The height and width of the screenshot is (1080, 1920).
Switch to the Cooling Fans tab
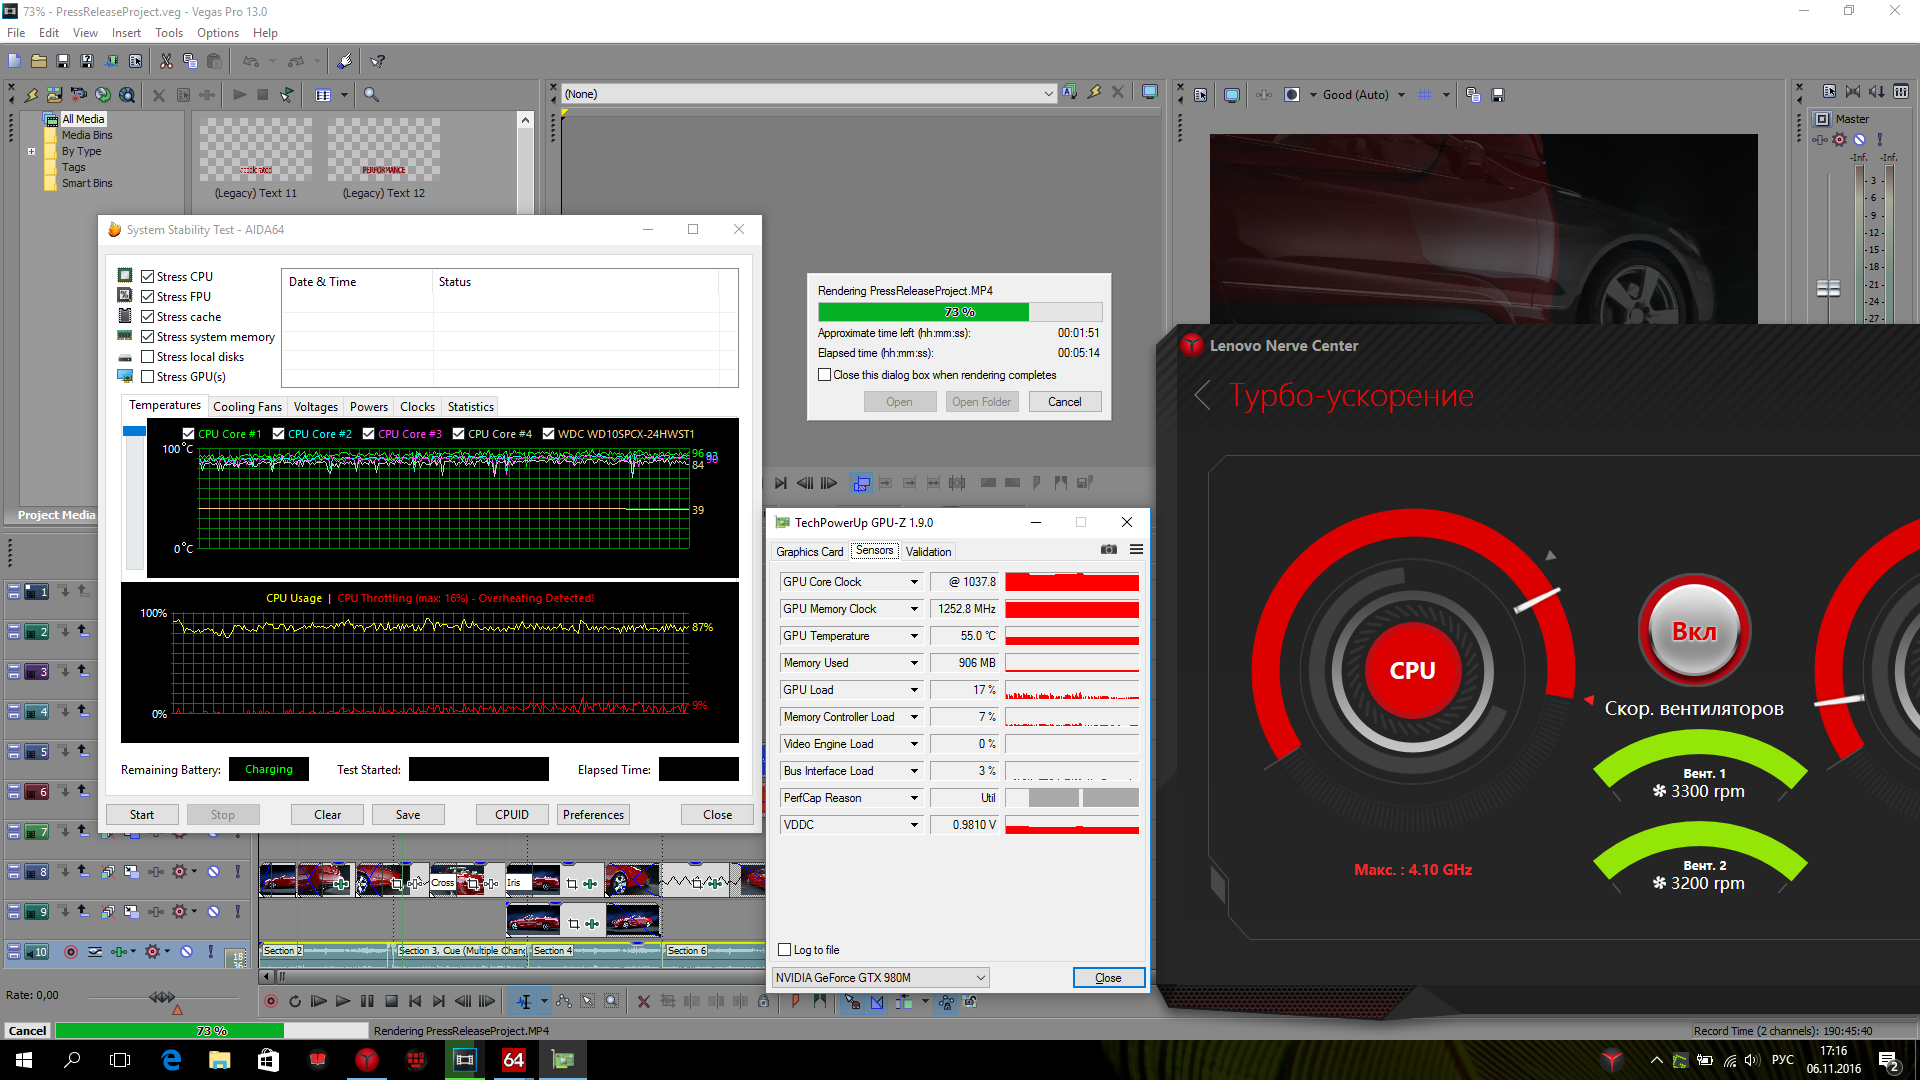[247, 407]
